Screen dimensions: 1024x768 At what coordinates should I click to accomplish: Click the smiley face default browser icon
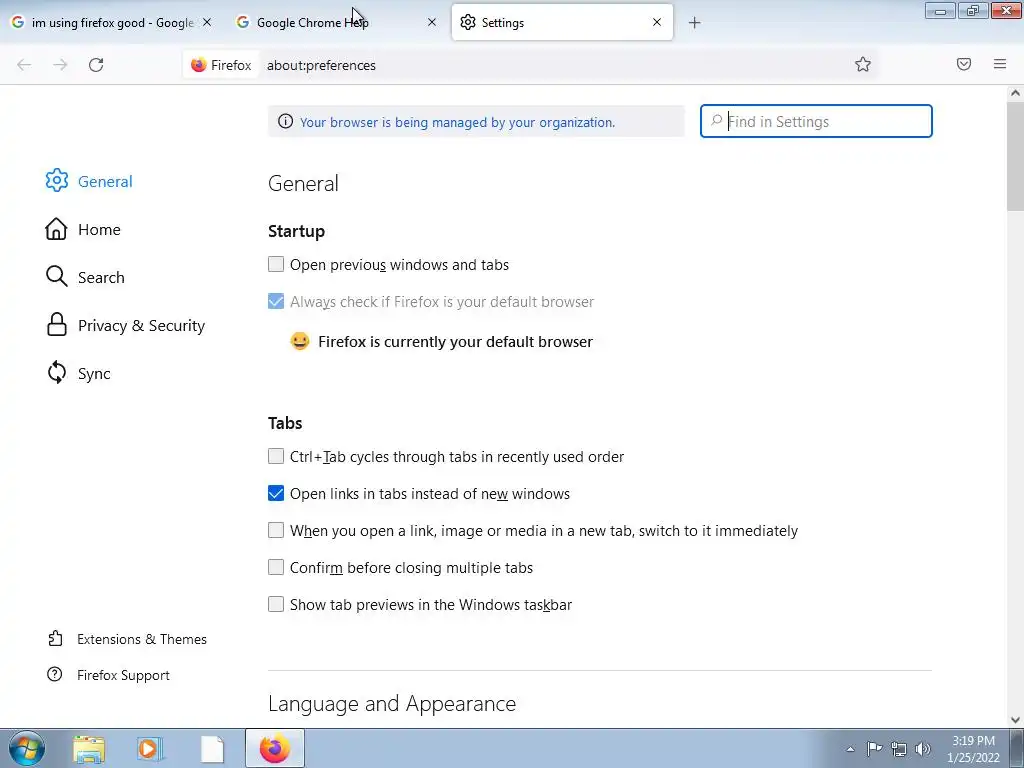(x=300, y=341)
